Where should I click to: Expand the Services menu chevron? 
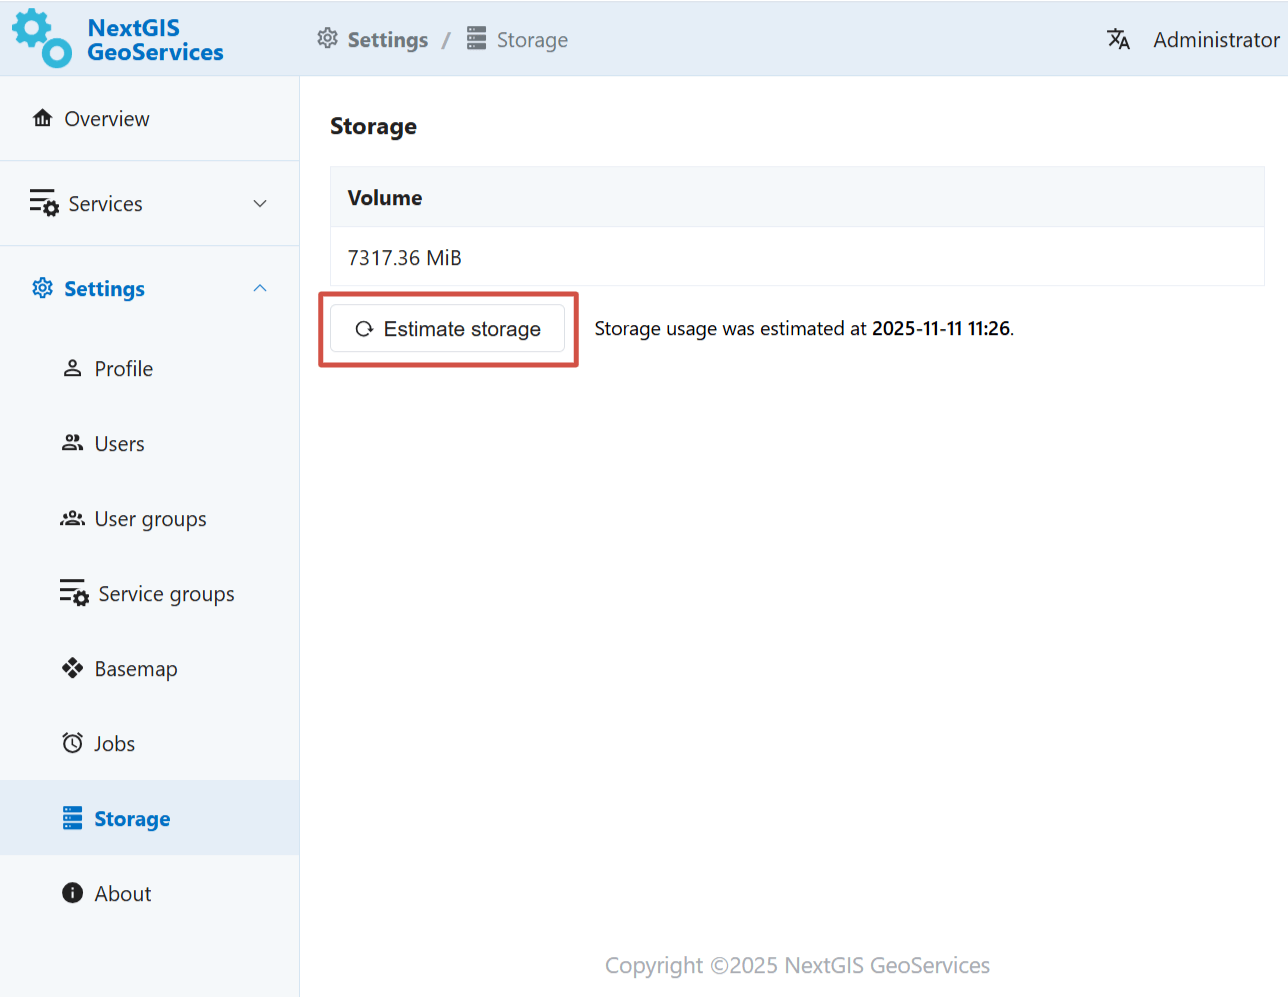coord(260,204)
